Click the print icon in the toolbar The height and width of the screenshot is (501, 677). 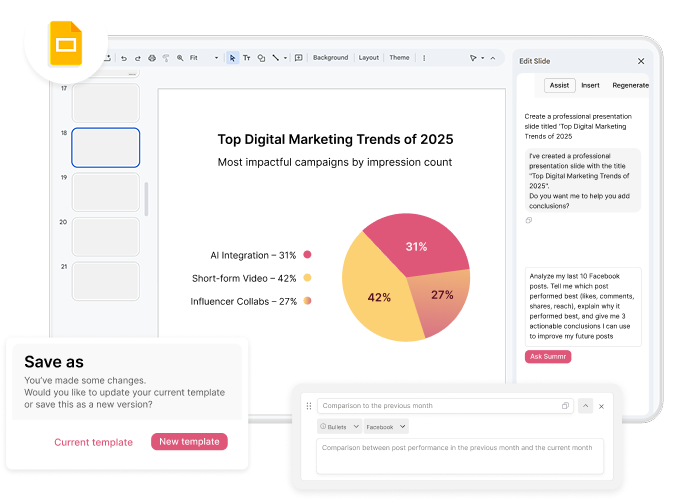pyautogui.click(x=151, y=58)
